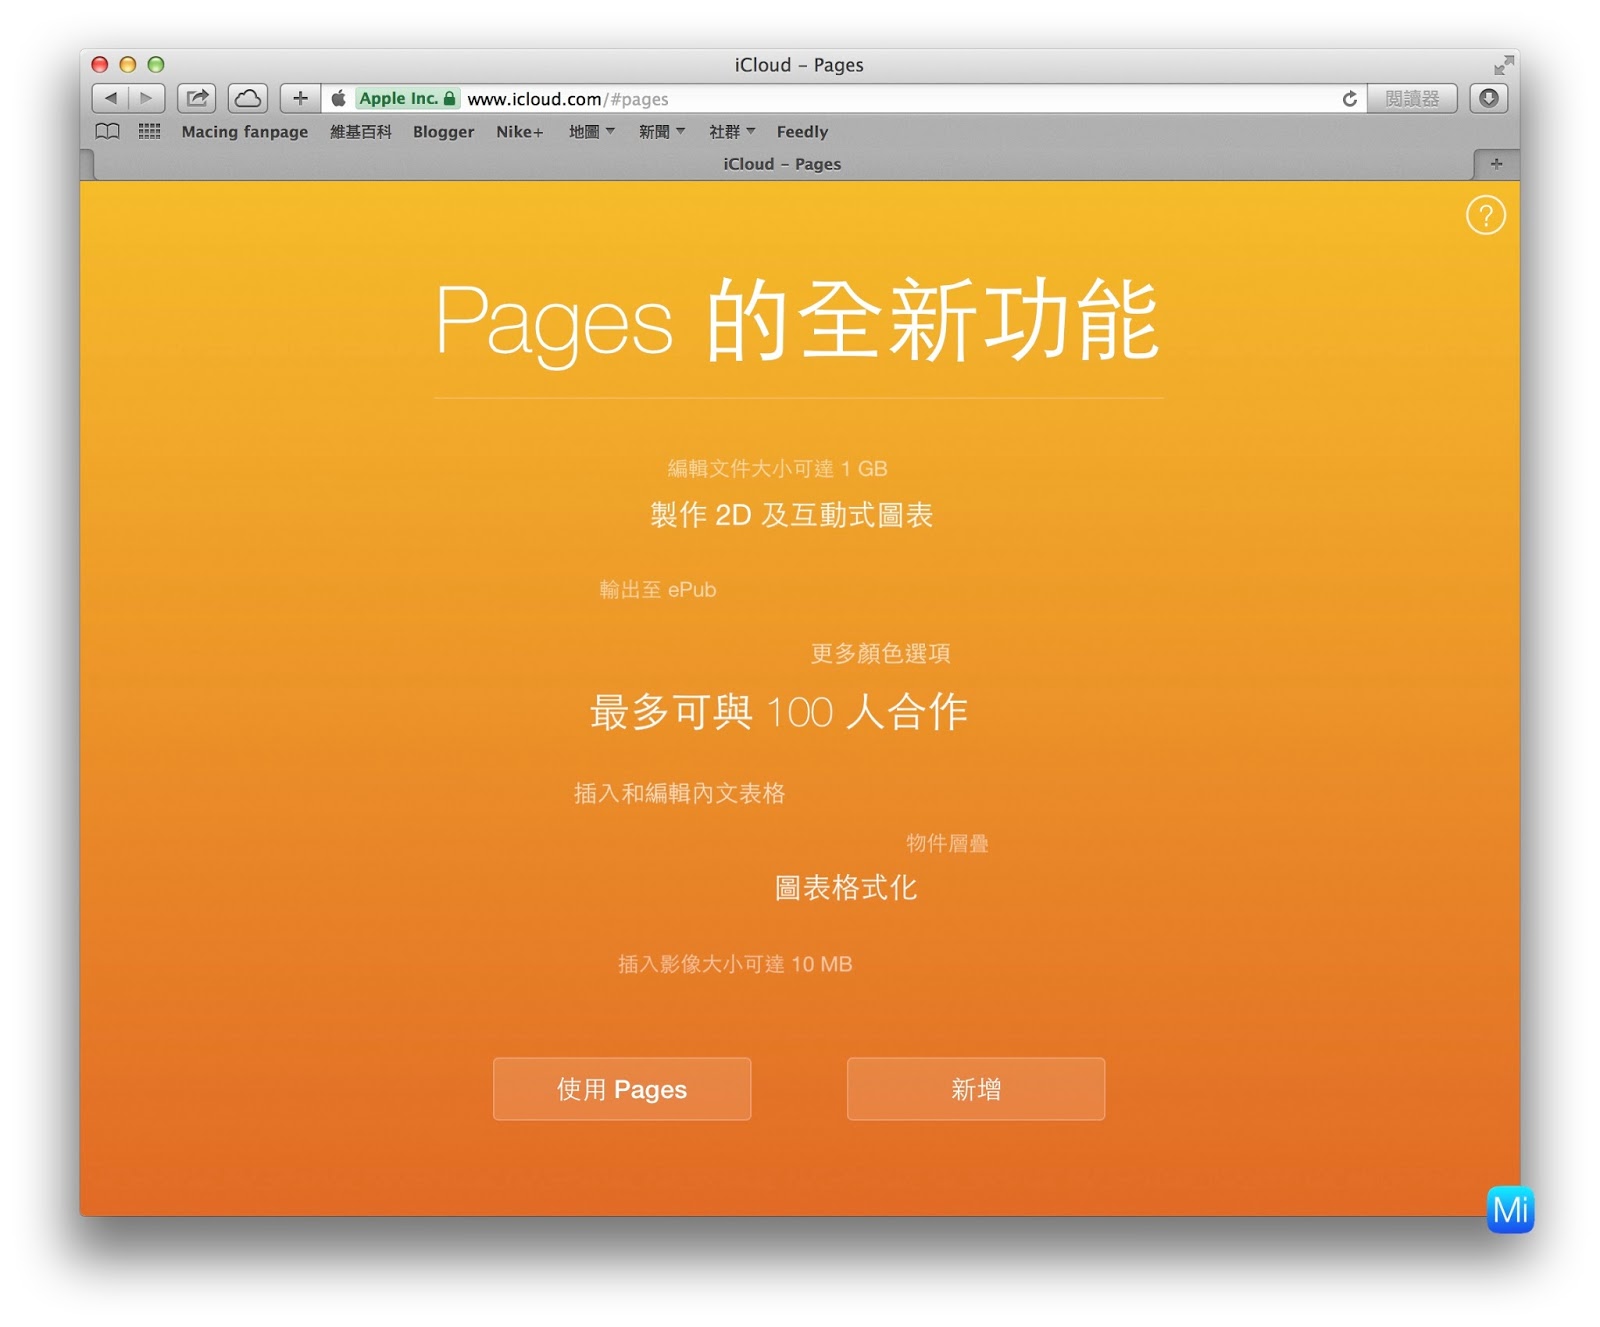
Task: Click the 最多可與 100 人合作 feature text
Action: click(x=779, y=712)
